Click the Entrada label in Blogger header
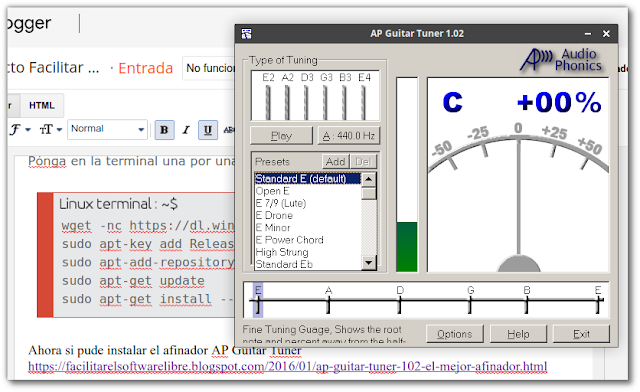The height and width of the screenshot is (392, 640). [146, 68]
